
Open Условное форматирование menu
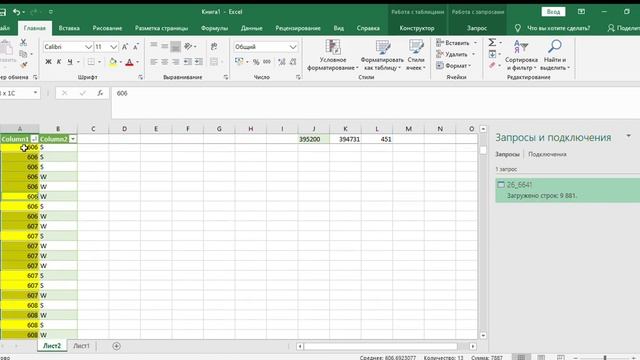(333, 55)
